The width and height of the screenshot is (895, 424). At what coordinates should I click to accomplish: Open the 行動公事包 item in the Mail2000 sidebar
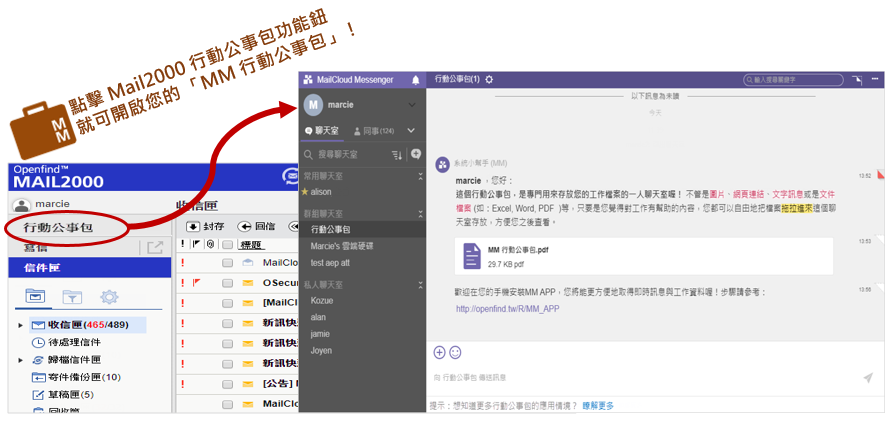tap(58, 228)
